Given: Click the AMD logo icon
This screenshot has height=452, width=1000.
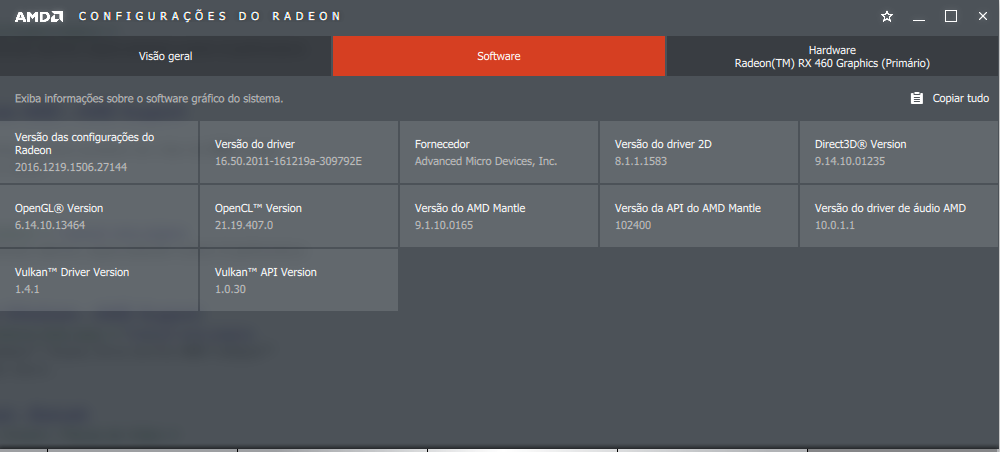Looking at the screenshot, I should pos(39,17).
